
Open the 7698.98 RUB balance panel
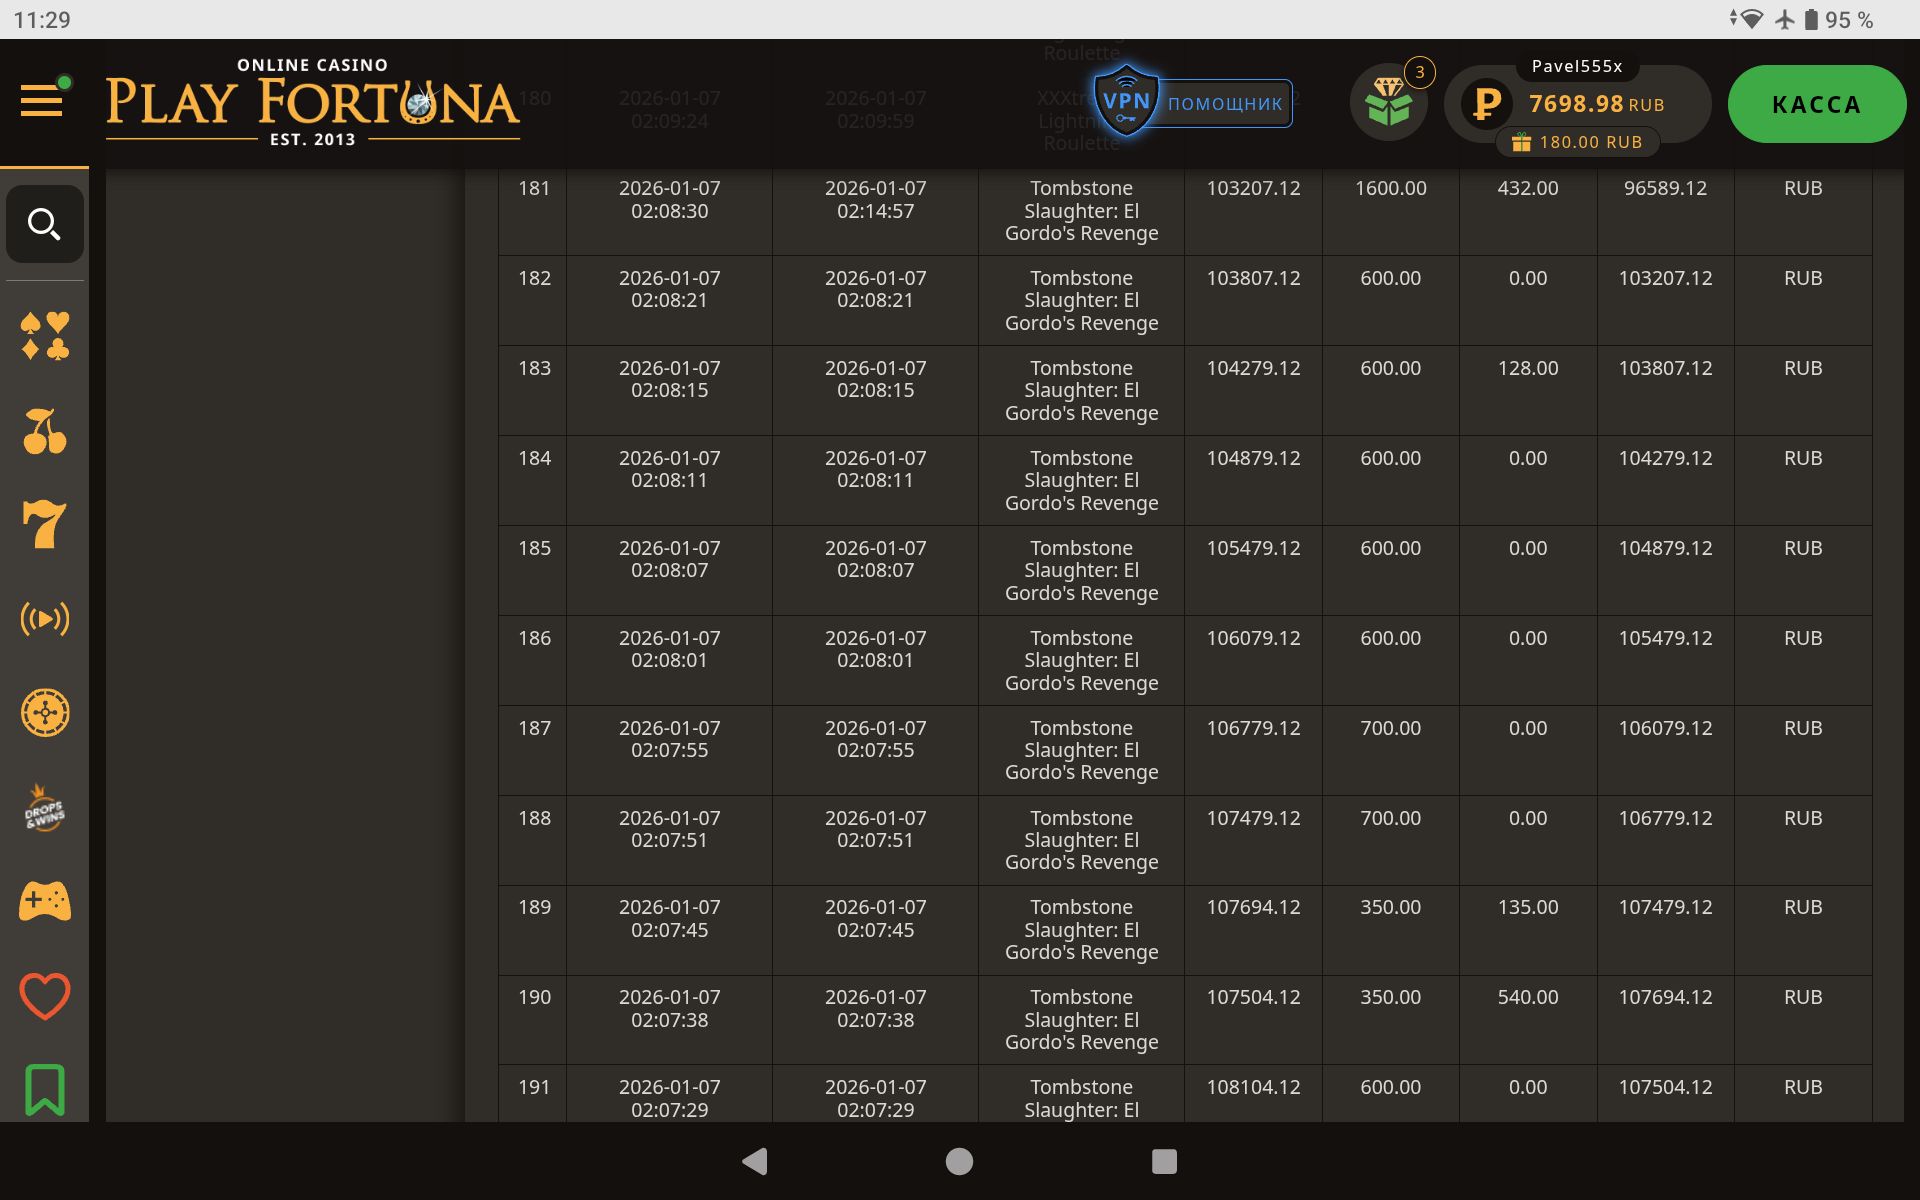click(1577, 103)
